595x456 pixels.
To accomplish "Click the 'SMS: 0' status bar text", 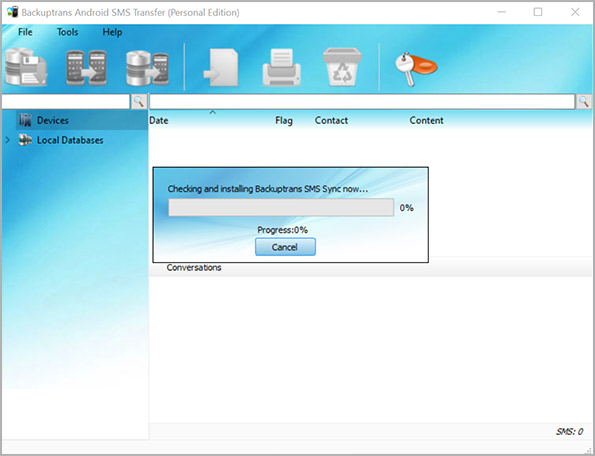I will (x=569, y=432).
